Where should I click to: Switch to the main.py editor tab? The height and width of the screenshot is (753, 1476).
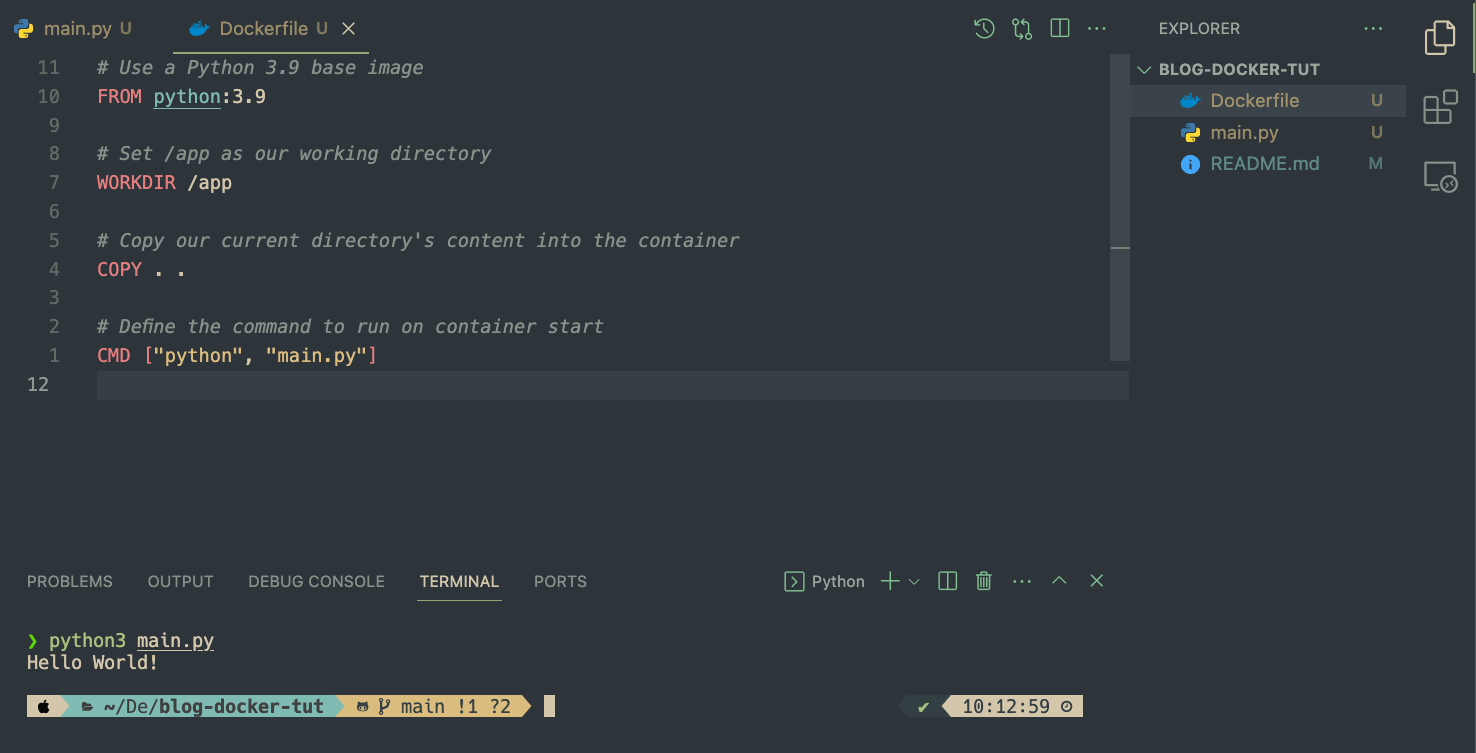pyautogui.click(x=77, y=29)
